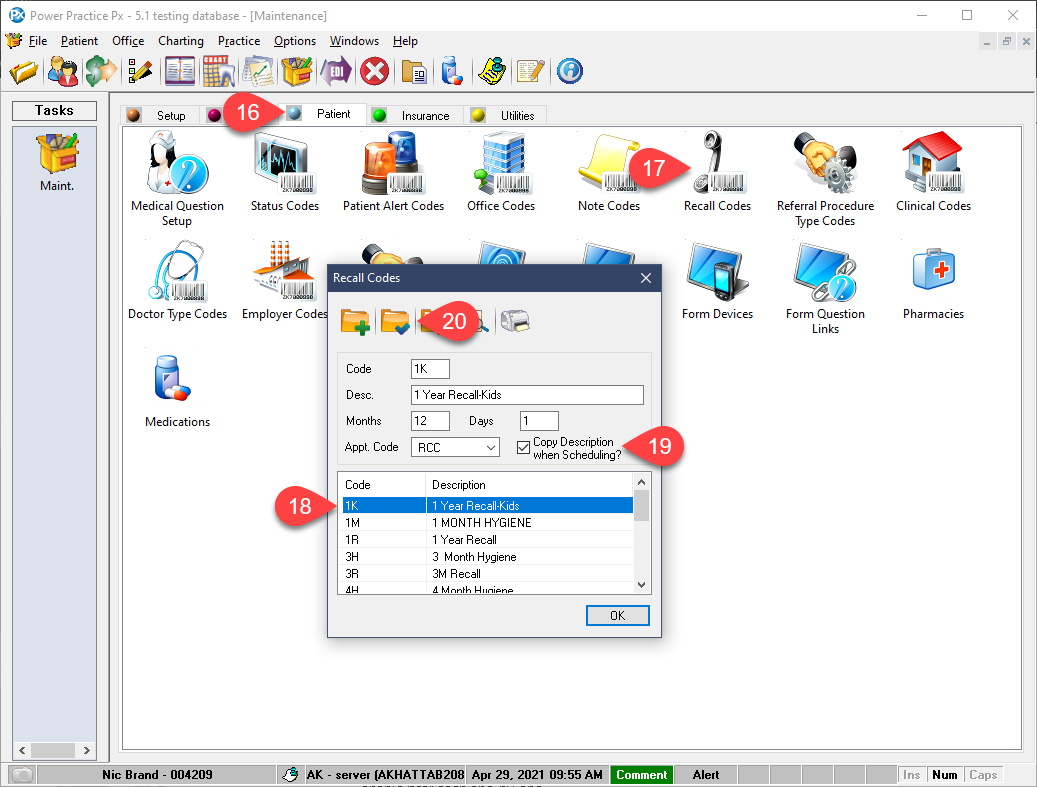
Task: Open the Charting menu
Action: click(181, 41)
